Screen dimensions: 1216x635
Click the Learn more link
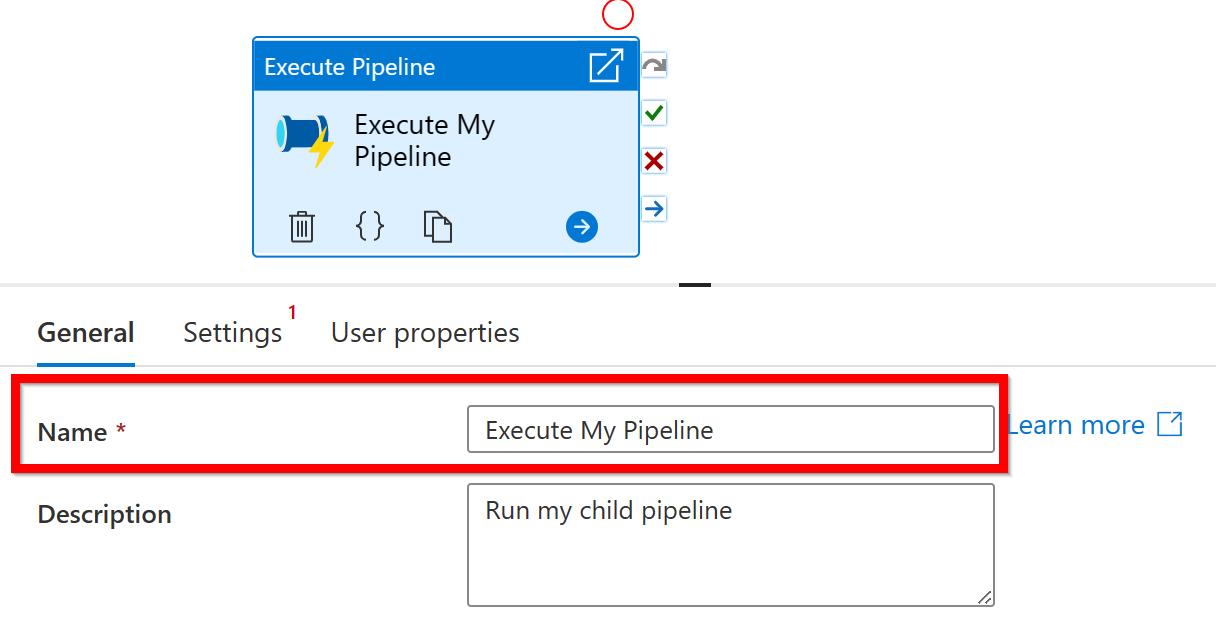pyautogui.click(x=1076, y=425)
